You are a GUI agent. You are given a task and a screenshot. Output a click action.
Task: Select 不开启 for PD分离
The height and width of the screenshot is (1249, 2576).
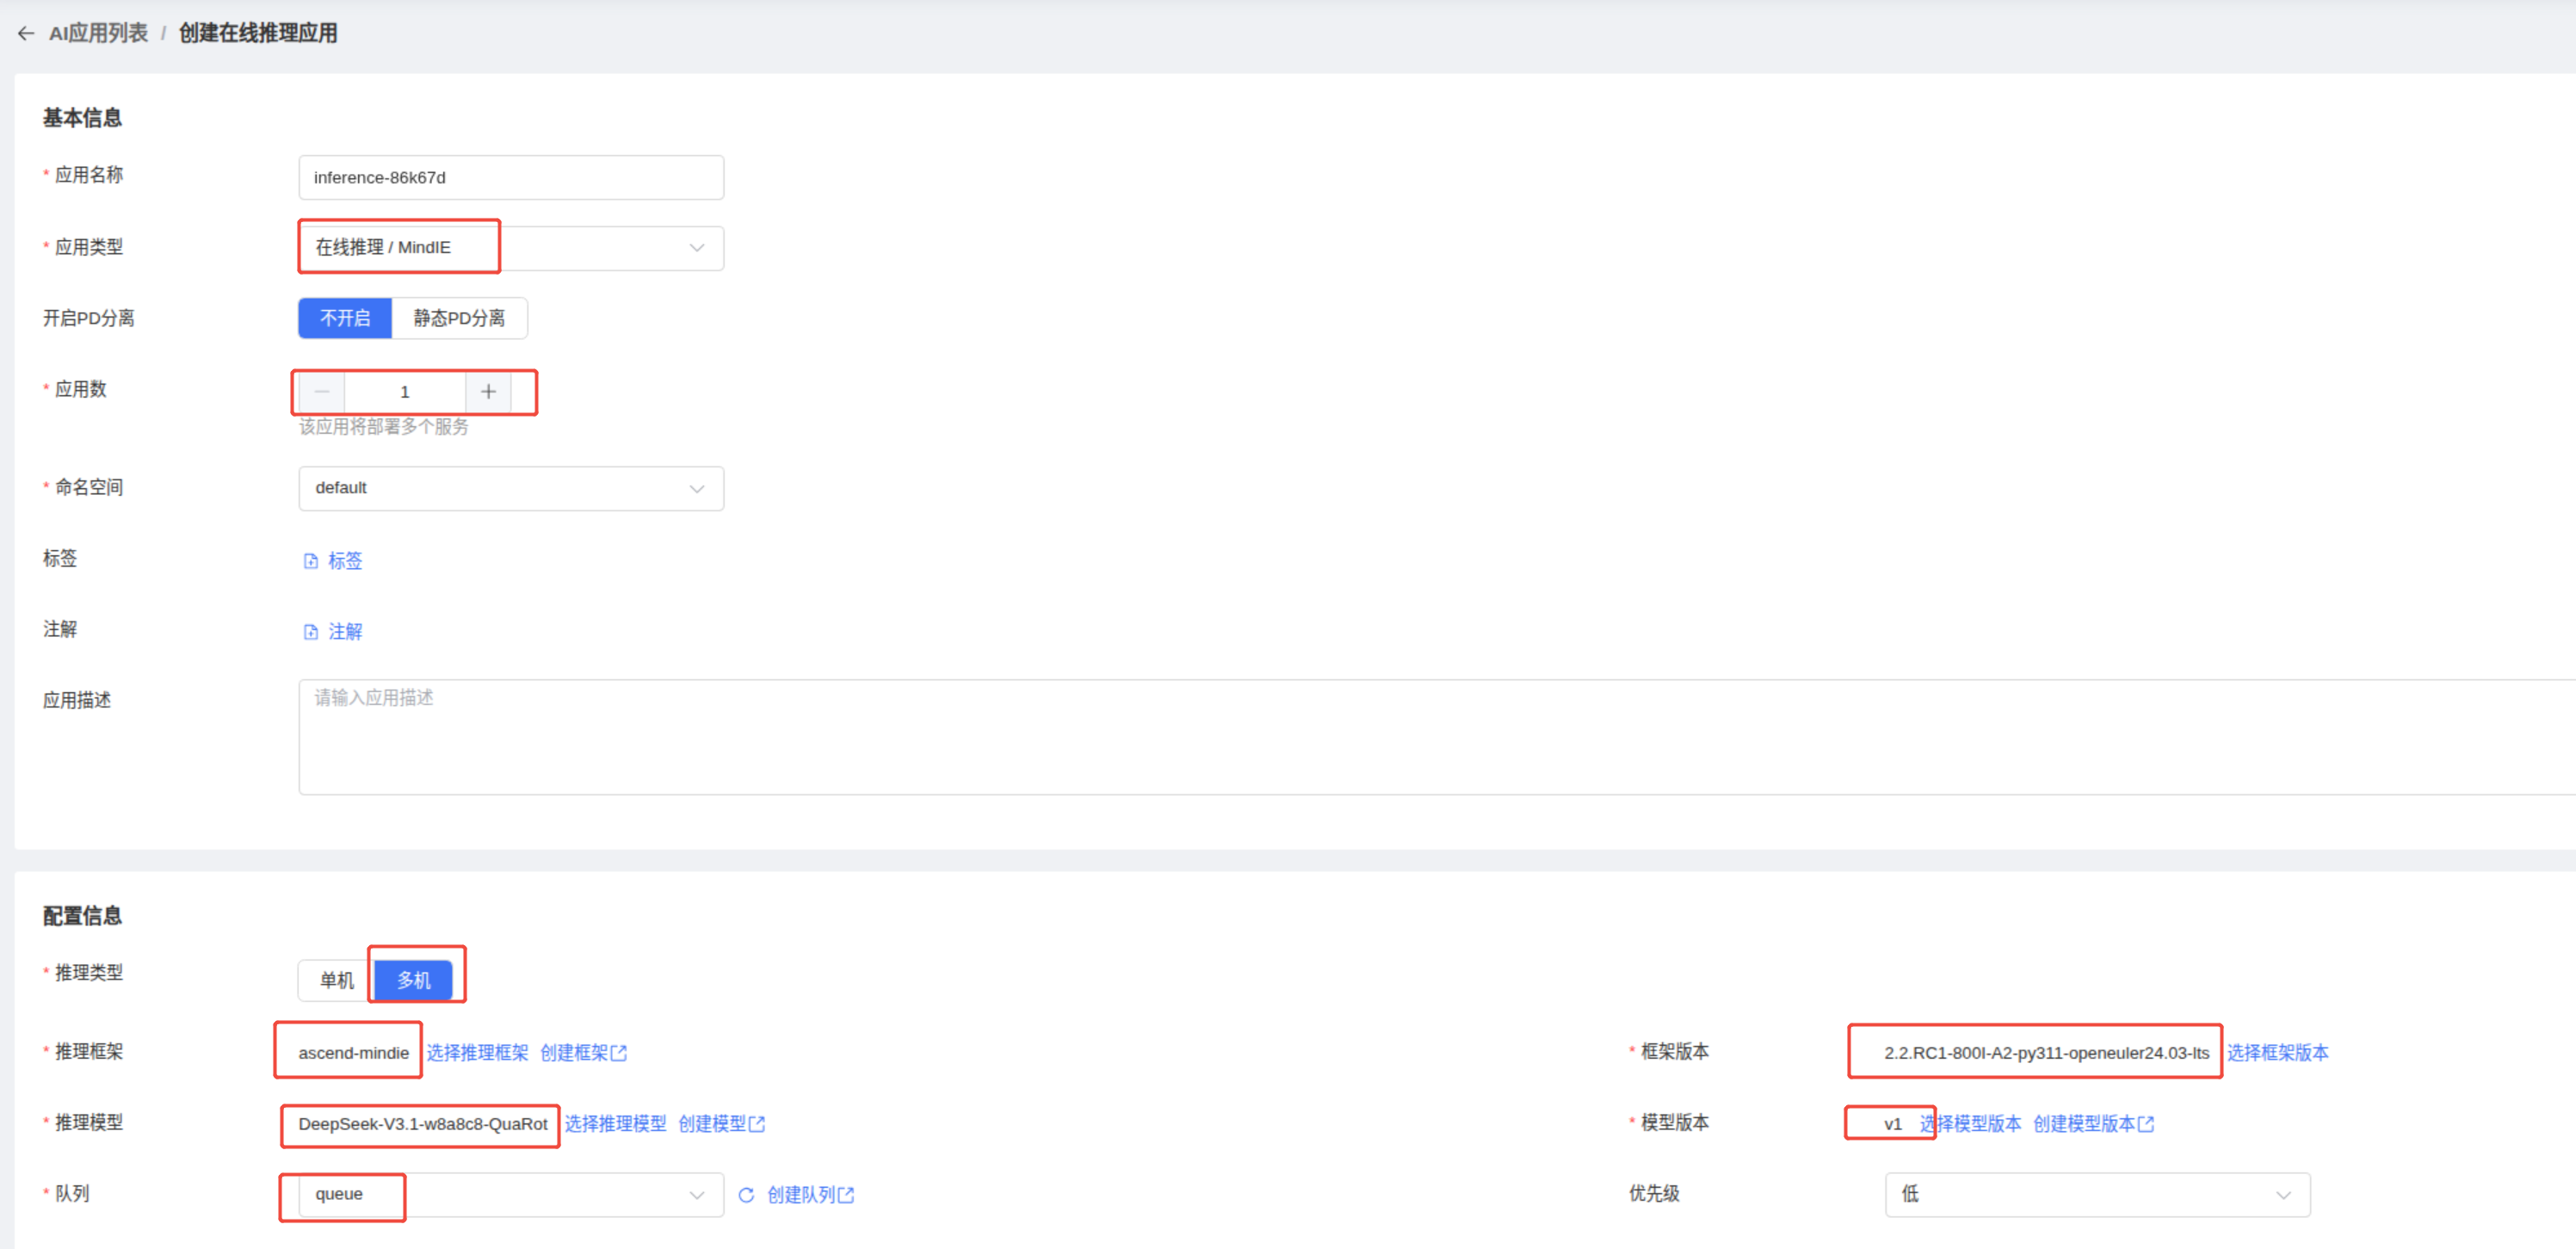pyautogui.click(x=345, y=318)
